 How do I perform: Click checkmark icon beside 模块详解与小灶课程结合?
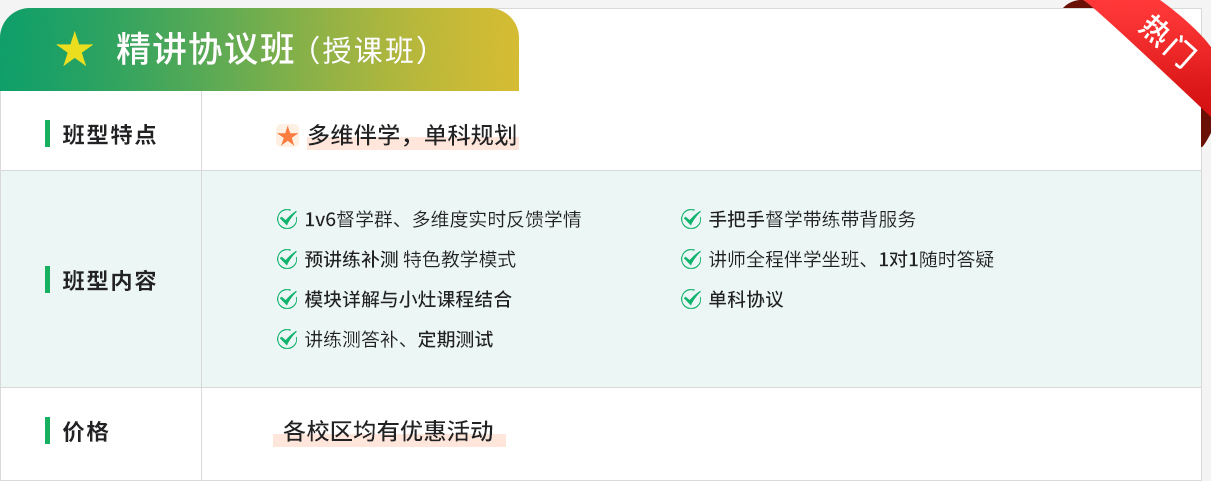point(287,299)
